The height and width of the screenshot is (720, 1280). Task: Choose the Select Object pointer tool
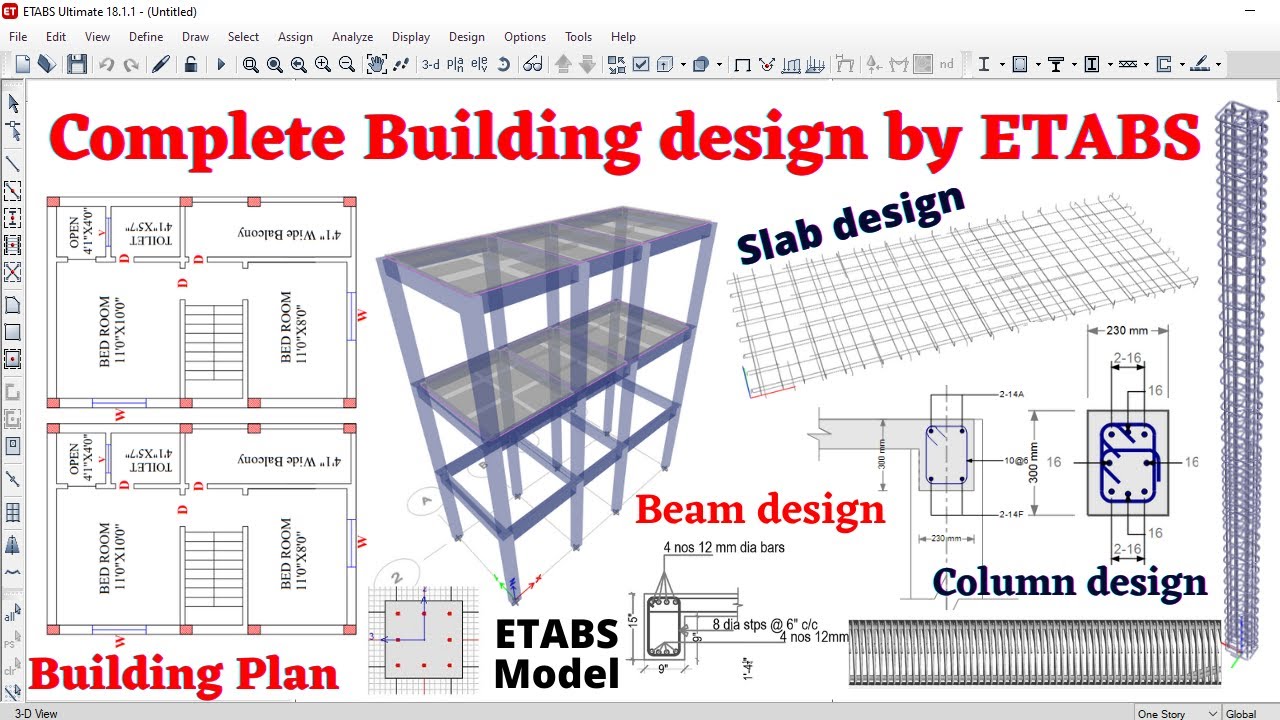[x=13, y=103]
